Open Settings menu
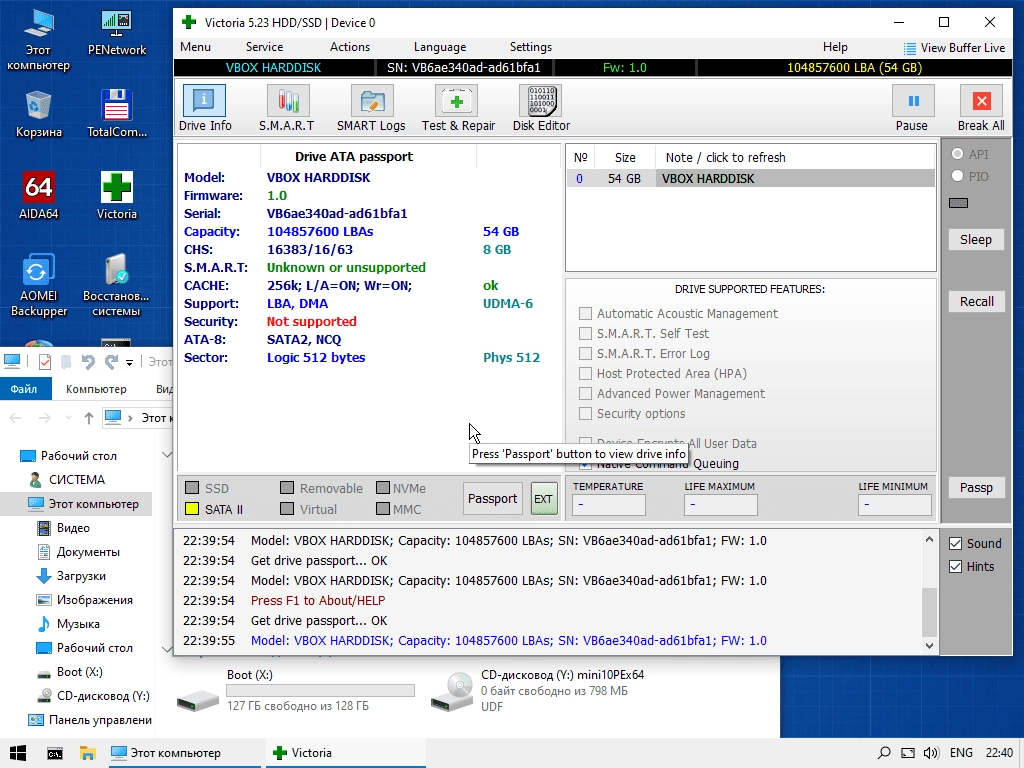Viewport: 1024px width, 768px height. [x=530, y=47]
